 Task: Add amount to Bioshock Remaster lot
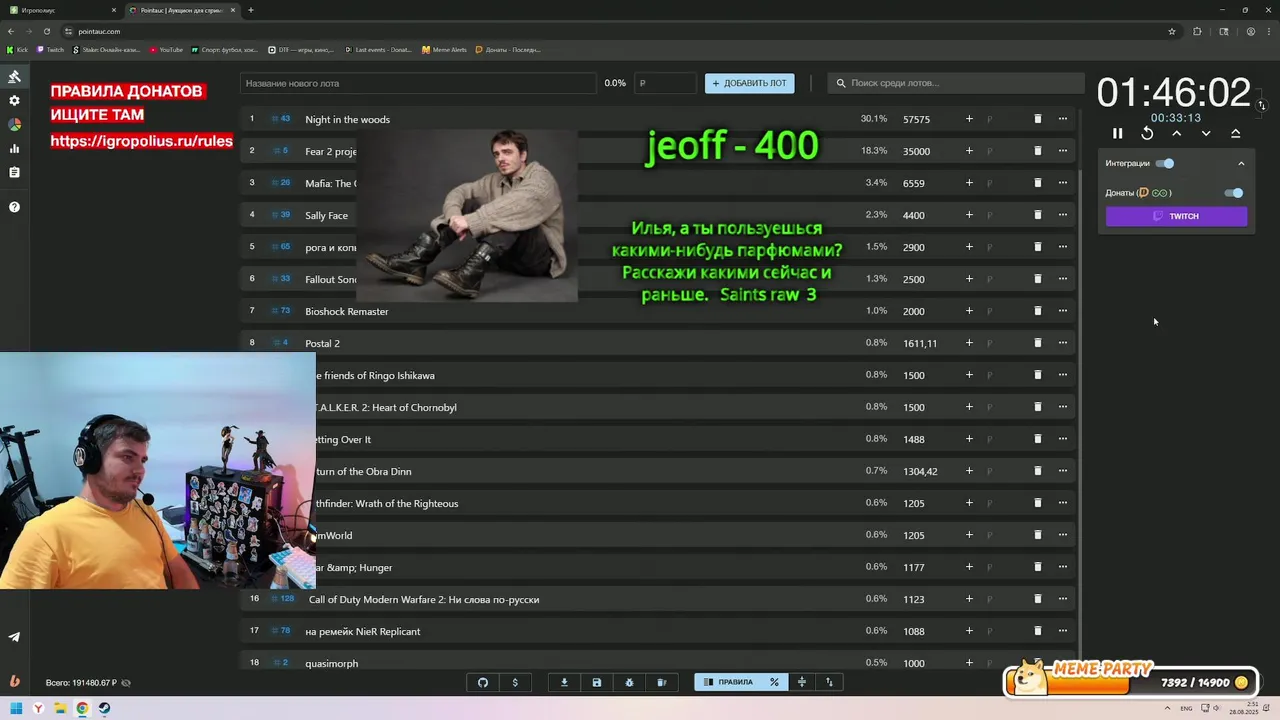coord(969,311)
